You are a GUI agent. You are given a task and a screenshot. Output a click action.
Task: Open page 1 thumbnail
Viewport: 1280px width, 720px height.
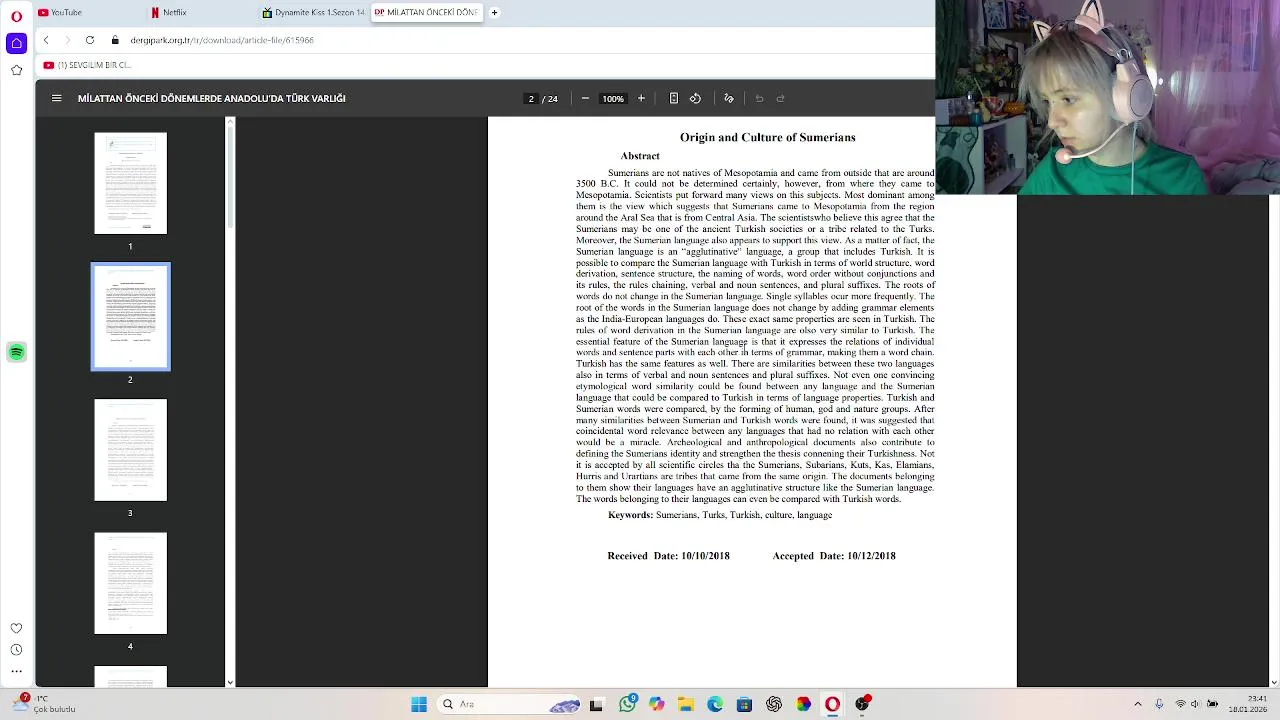pyautogui.click(x=130, y=183)
